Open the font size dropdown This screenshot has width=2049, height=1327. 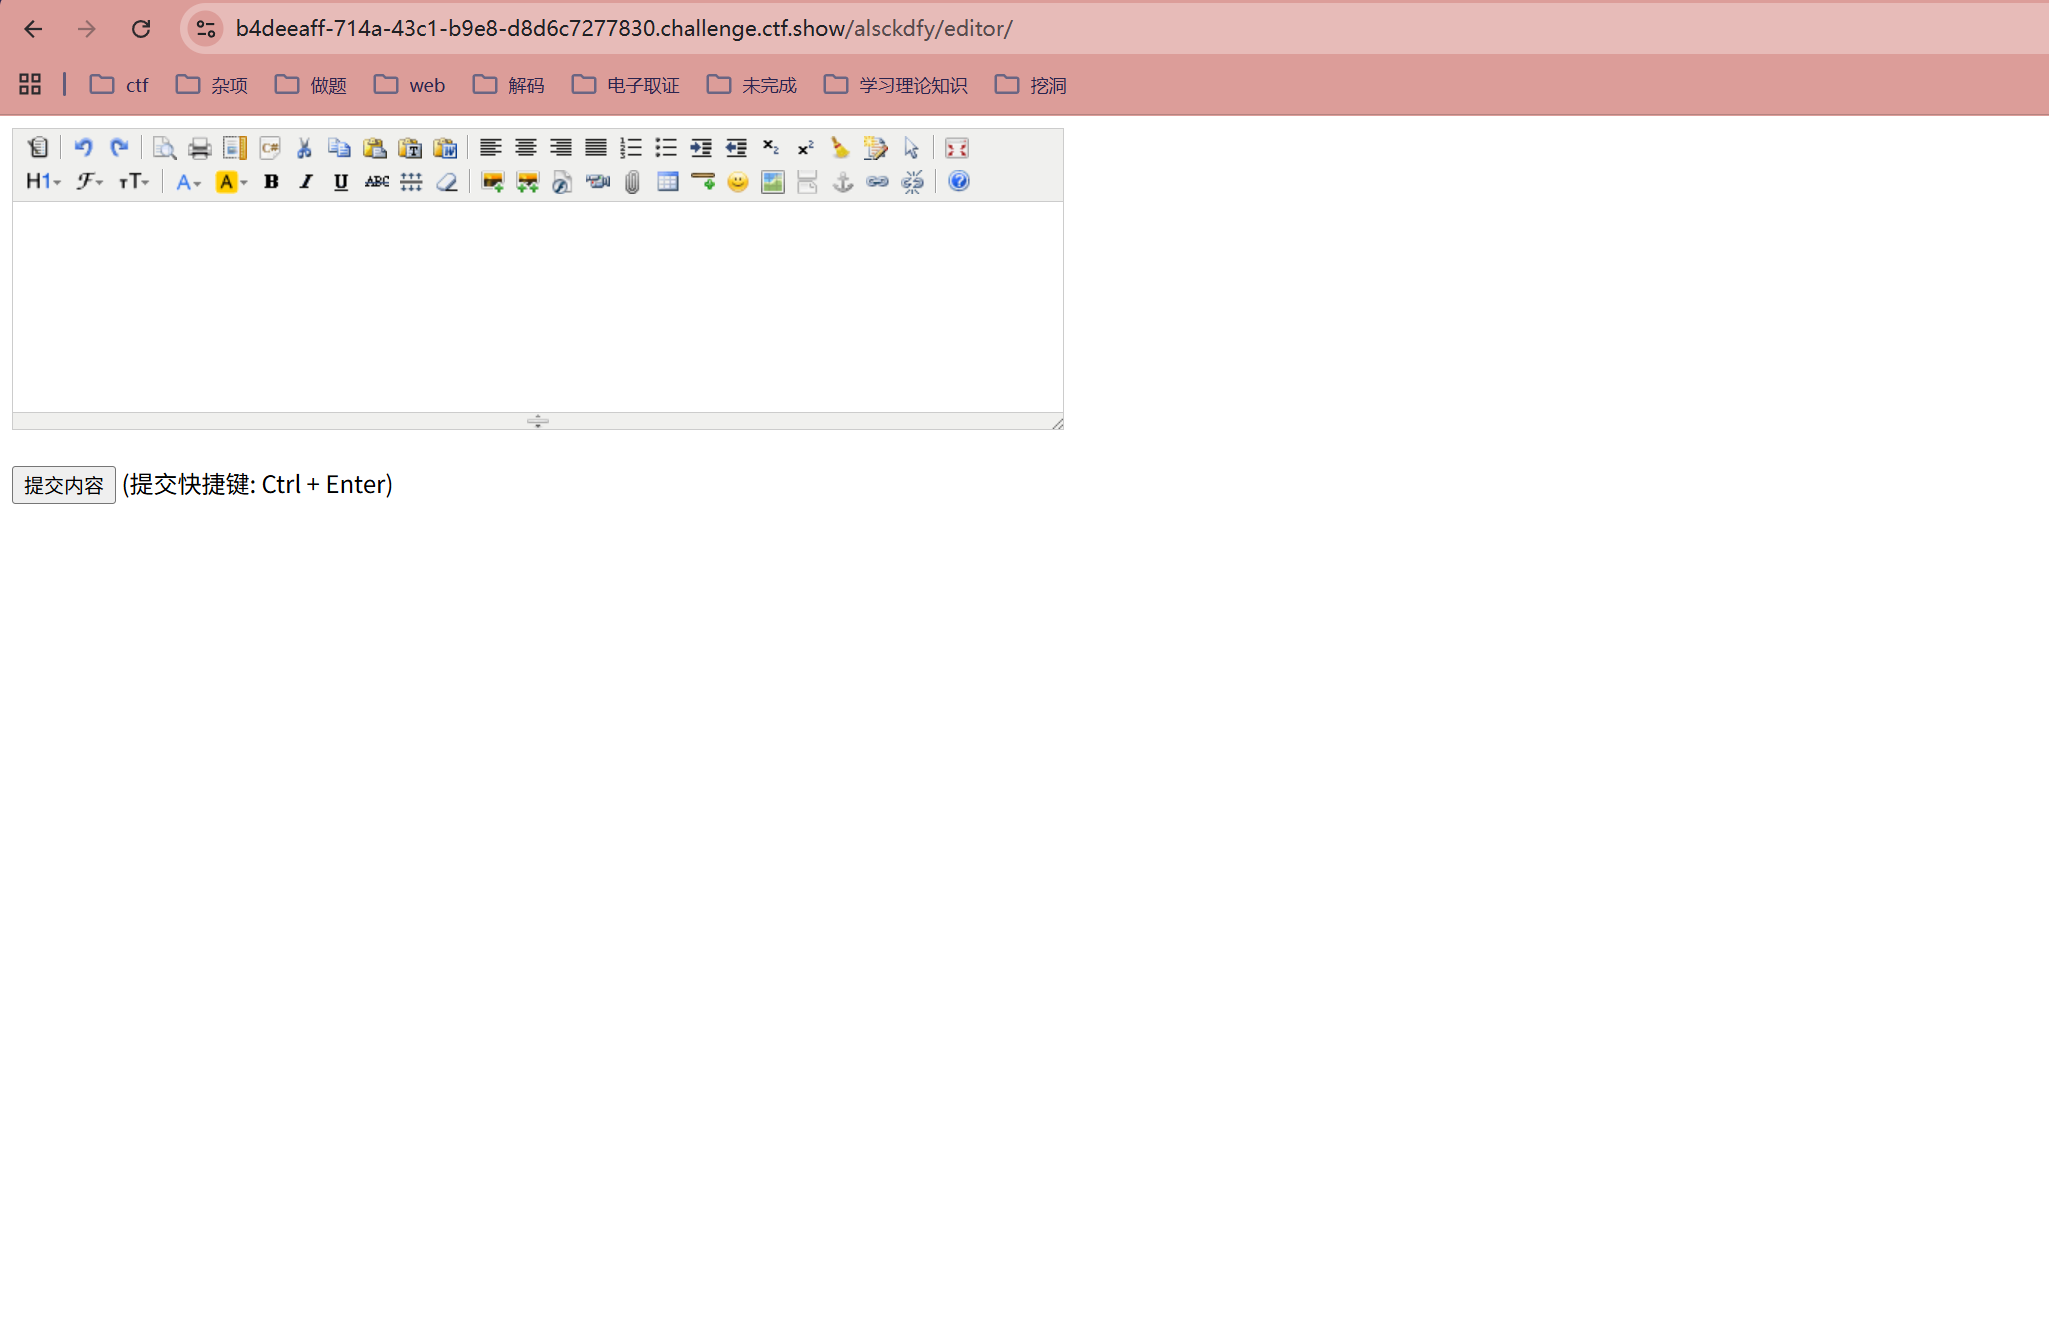(x=133, y=182)
